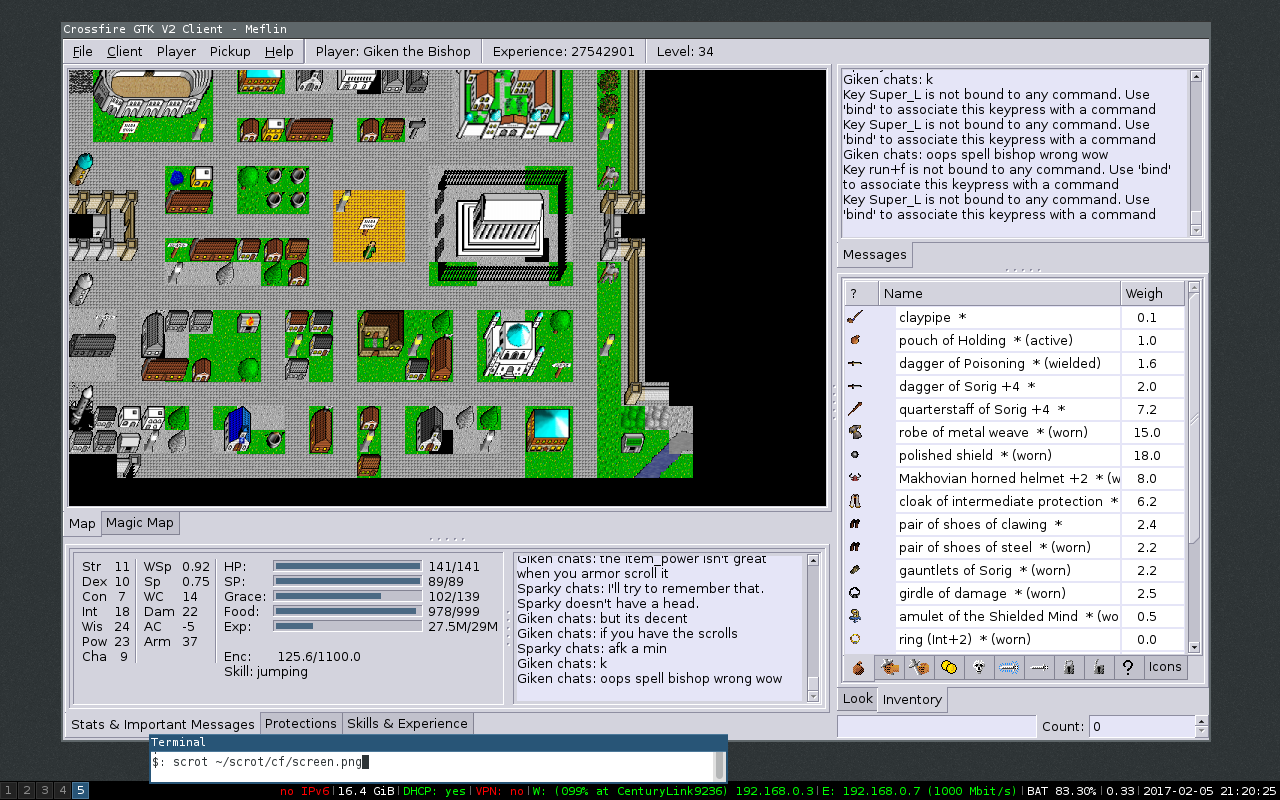
Task: Switch to workspace 3 in status bar
Action: click(x=45, y=791)
